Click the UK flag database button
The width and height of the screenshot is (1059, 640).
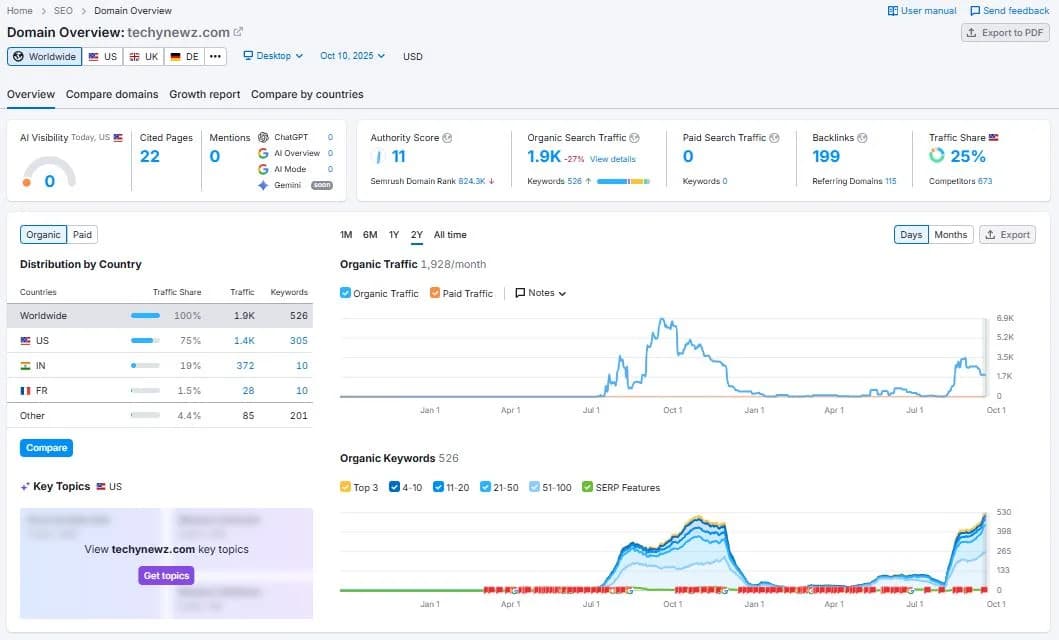click(x=143, y=57)
